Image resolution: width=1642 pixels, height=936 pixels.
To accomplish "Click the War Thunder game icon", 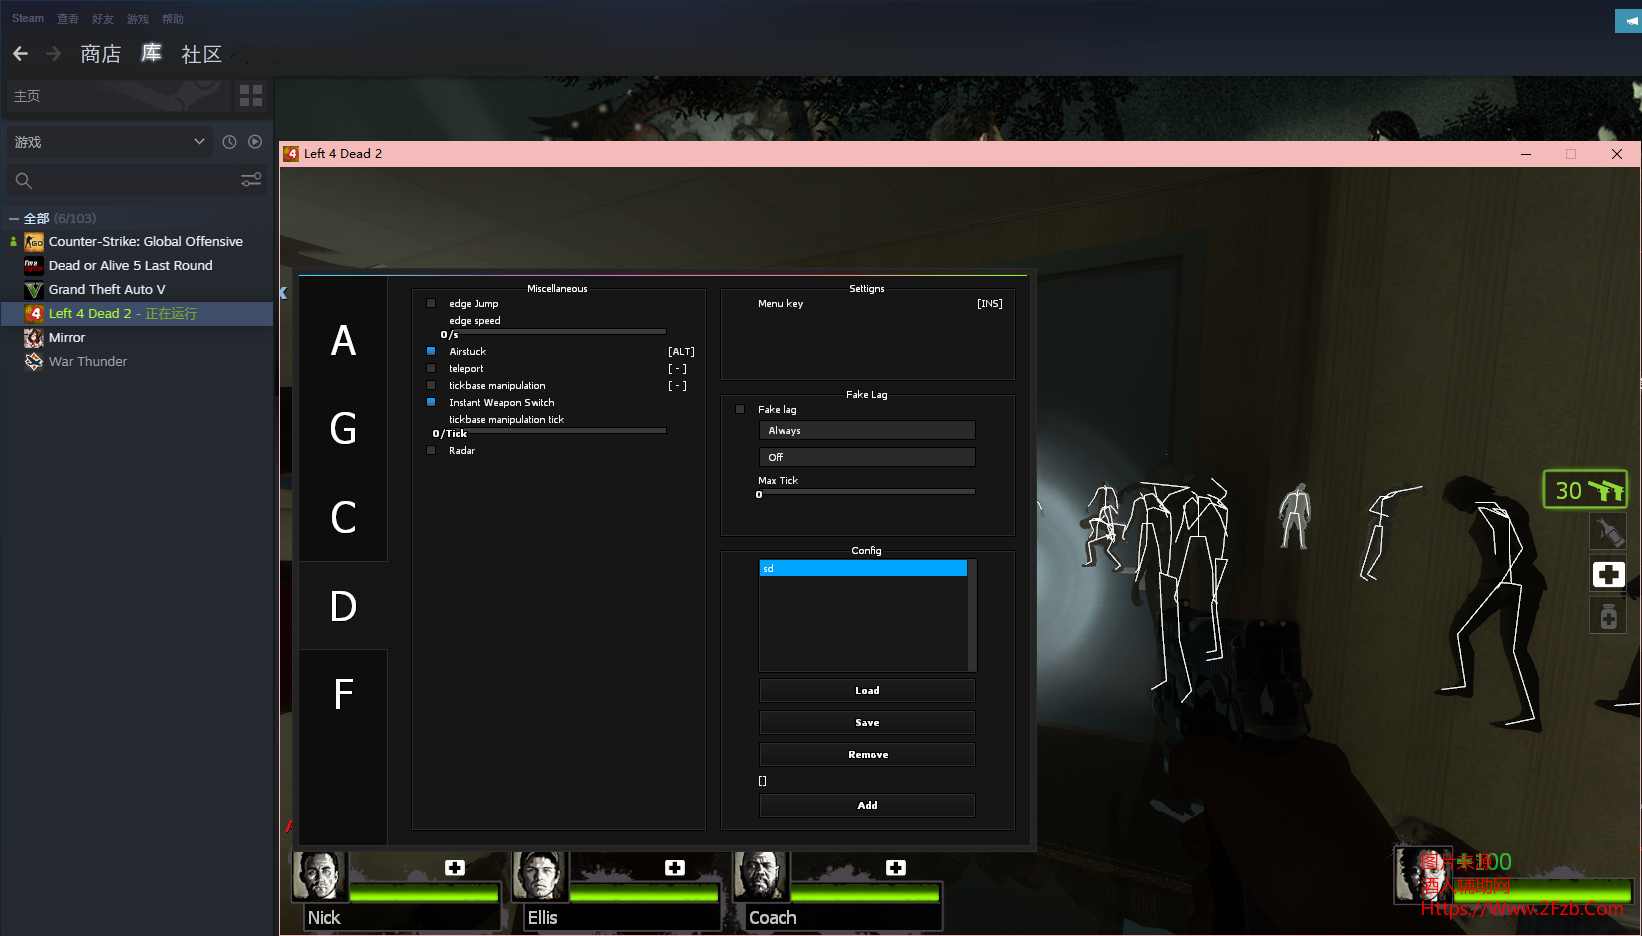I will (34, 362).
